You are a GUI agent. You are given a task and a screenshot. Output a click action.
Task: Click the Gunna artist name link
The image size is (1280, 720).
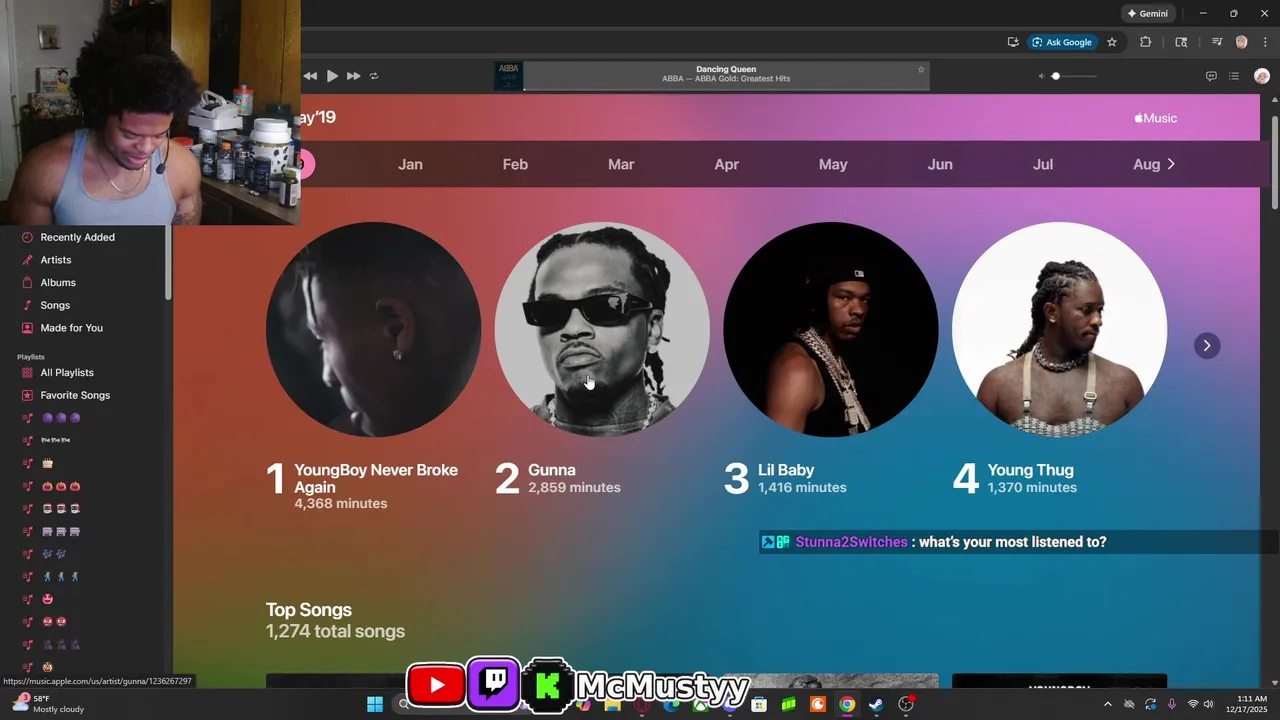pos(552,470)
